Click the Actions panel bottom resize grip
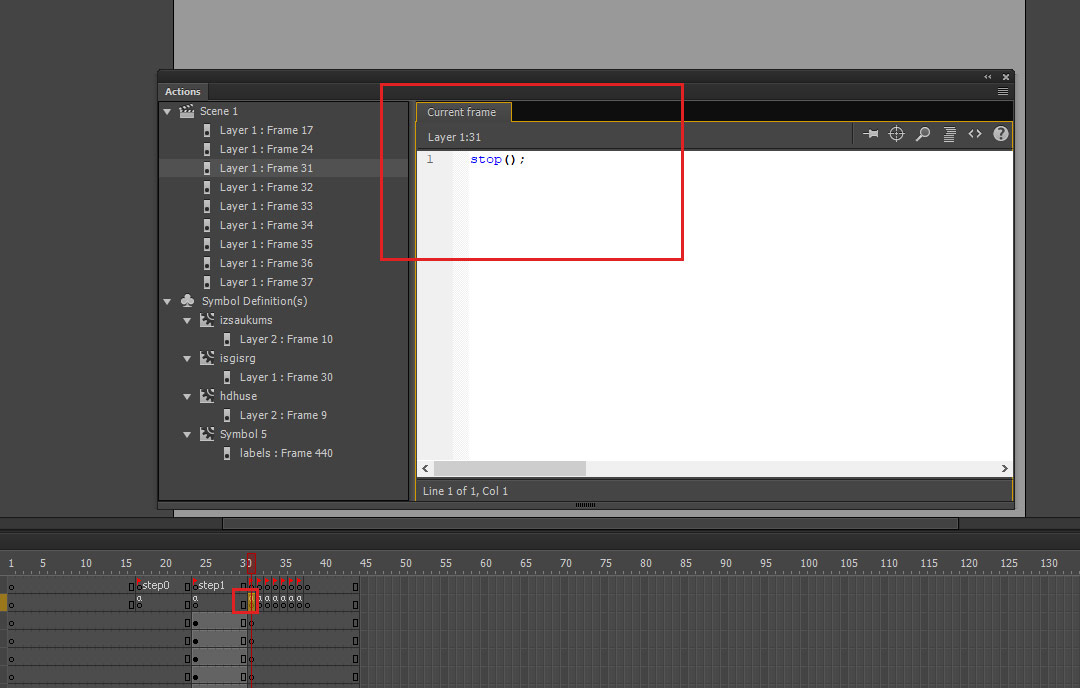This screenshot has height=688, width=1080. pyautogui.click(x=585, y=505)
